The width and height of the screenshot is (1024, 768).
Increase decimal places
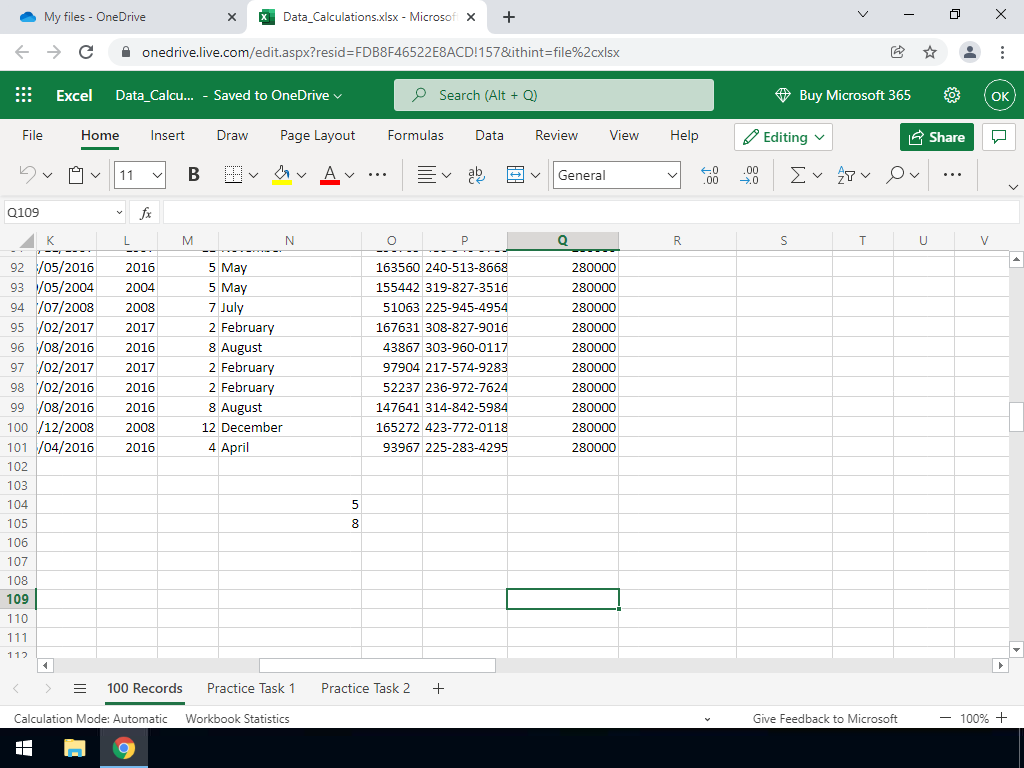tap(710, 175)
